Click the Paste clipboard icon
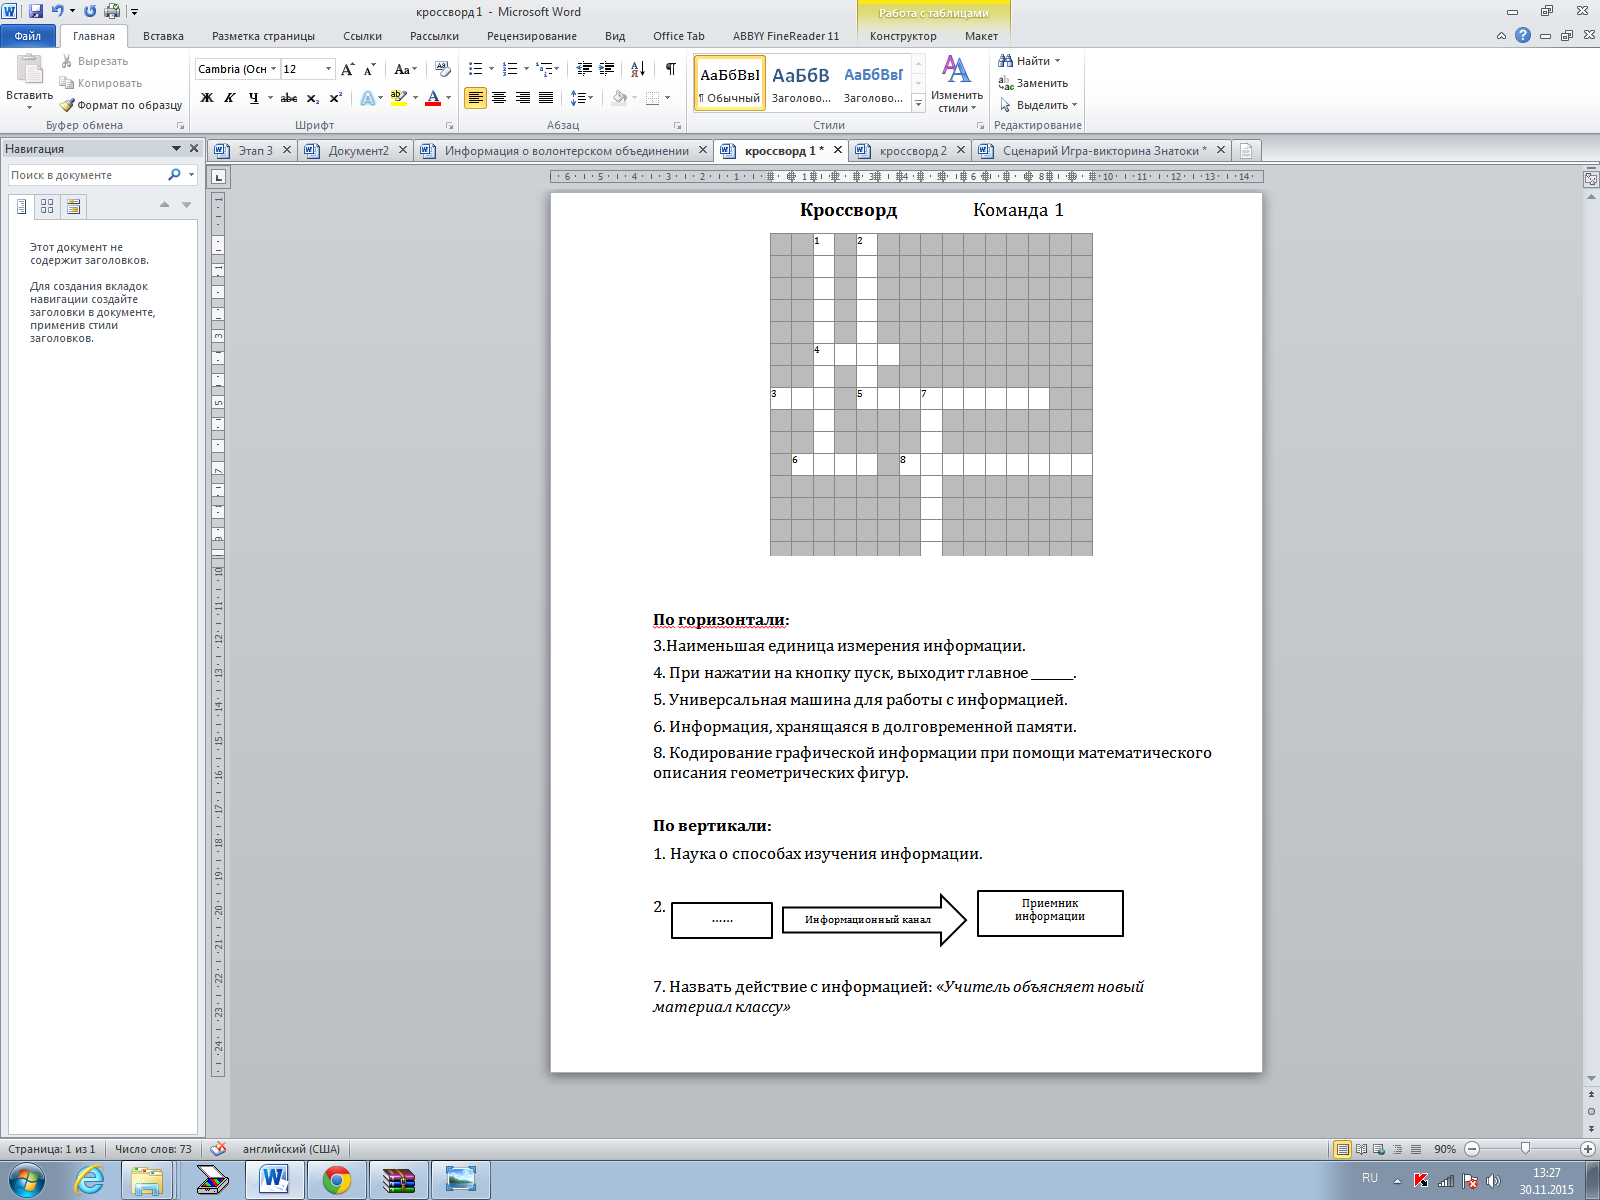 pos(30,69)
